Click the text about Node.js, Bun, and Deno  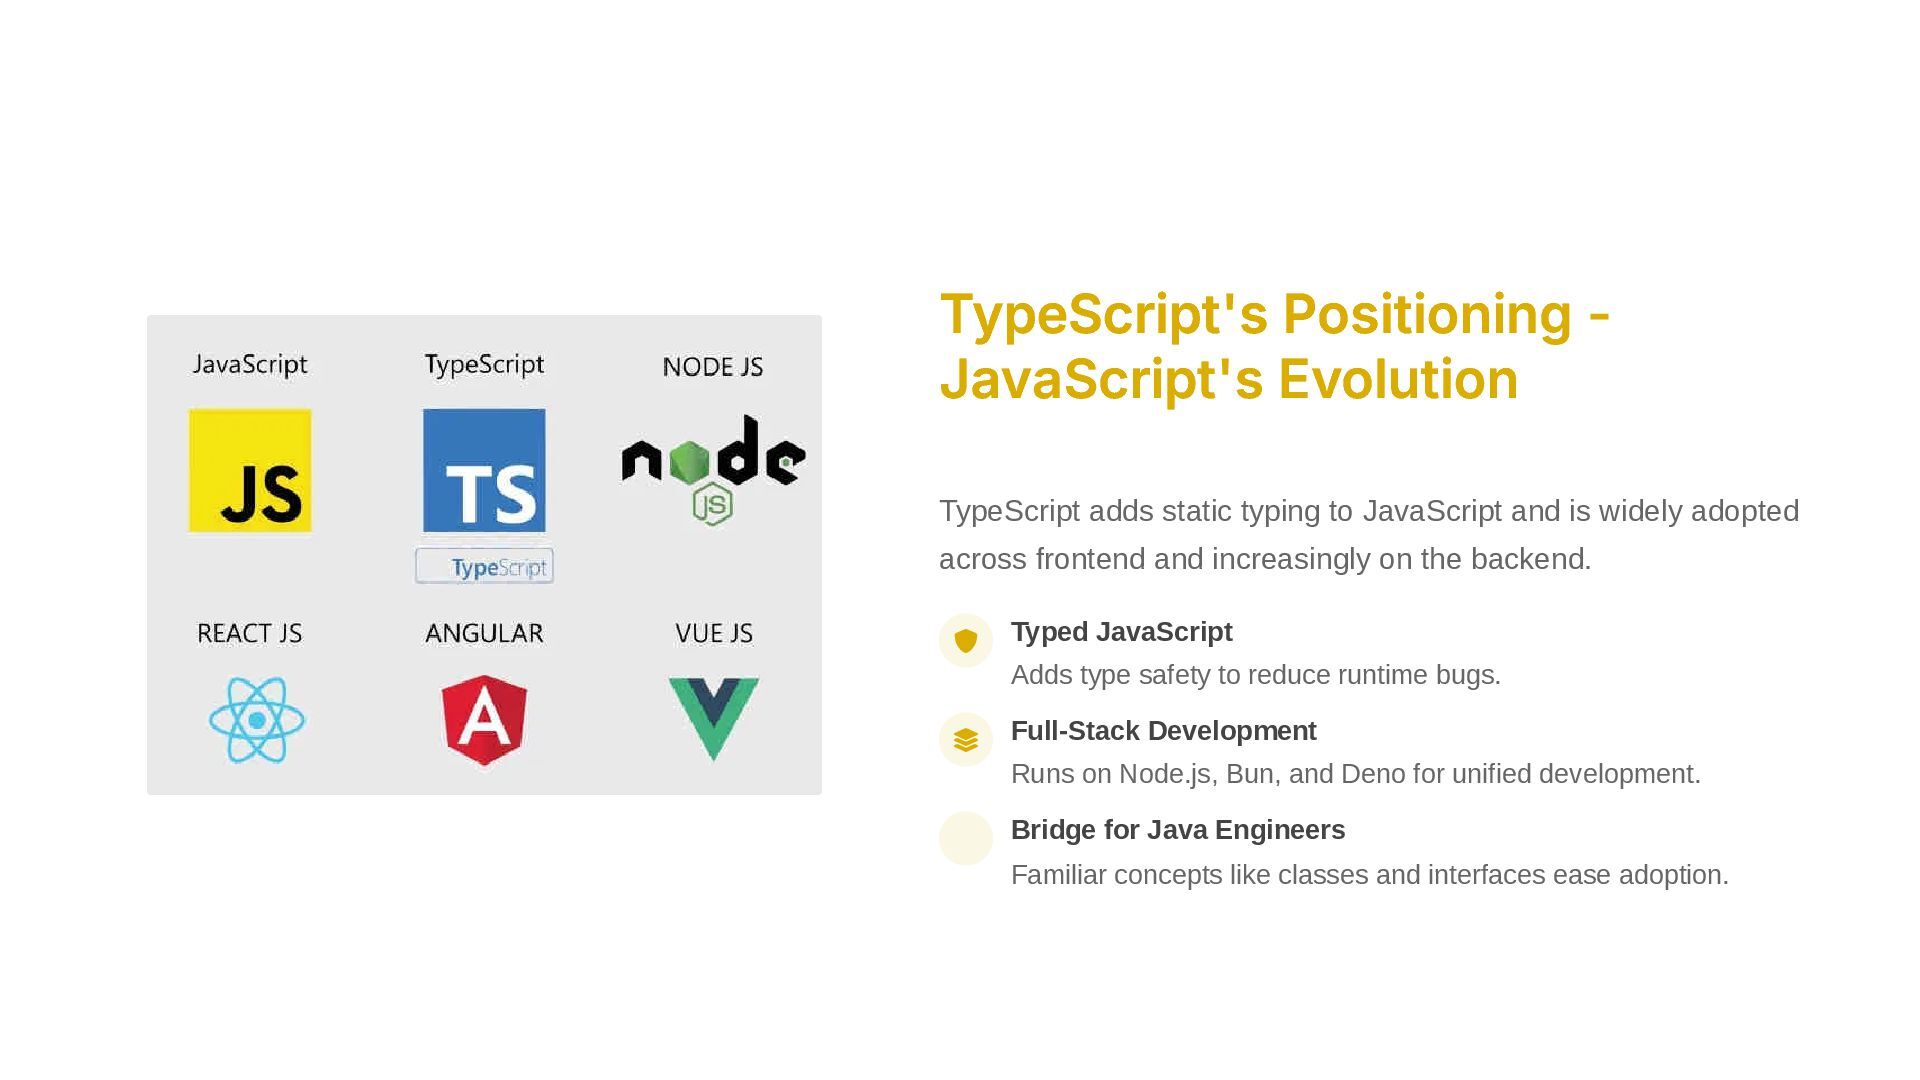click(x=1355, y=774)
